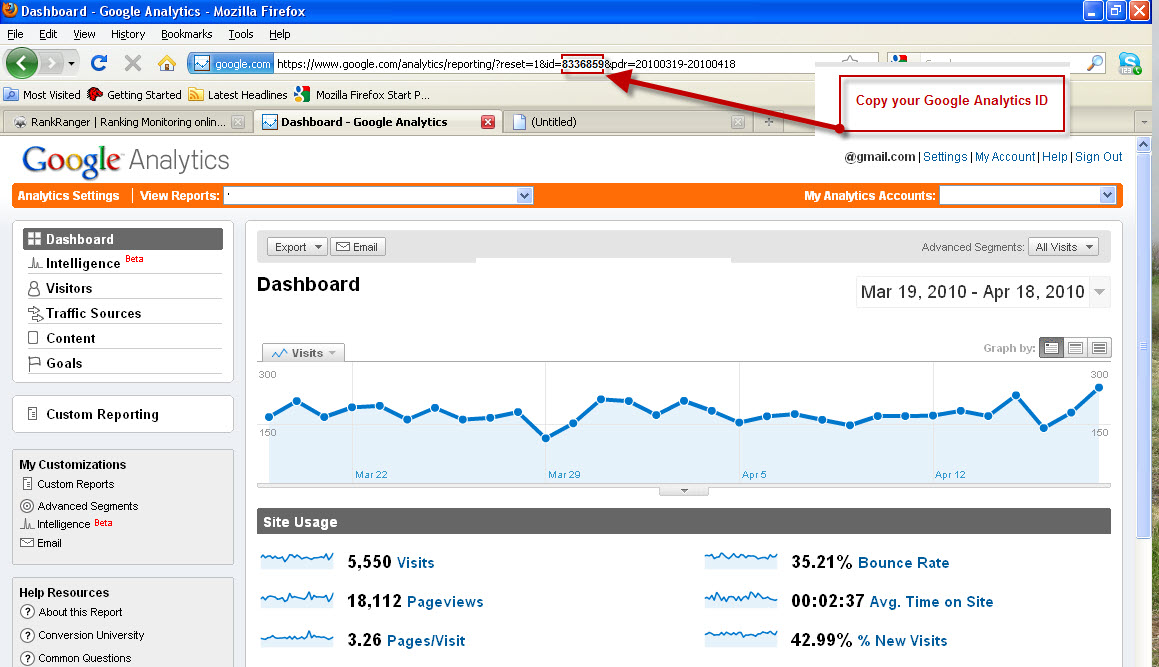This screenshot has width=1159, height=667.
Task: Click the Google Analytics logo
Action: [126, 160]
